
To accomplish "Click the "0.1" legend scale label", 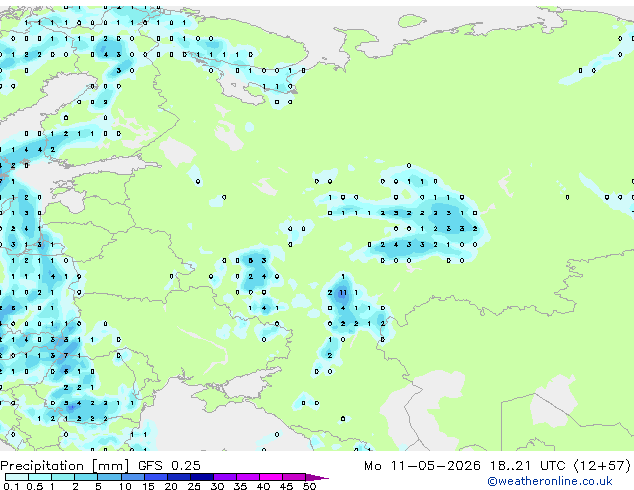I will pos(11,486).
